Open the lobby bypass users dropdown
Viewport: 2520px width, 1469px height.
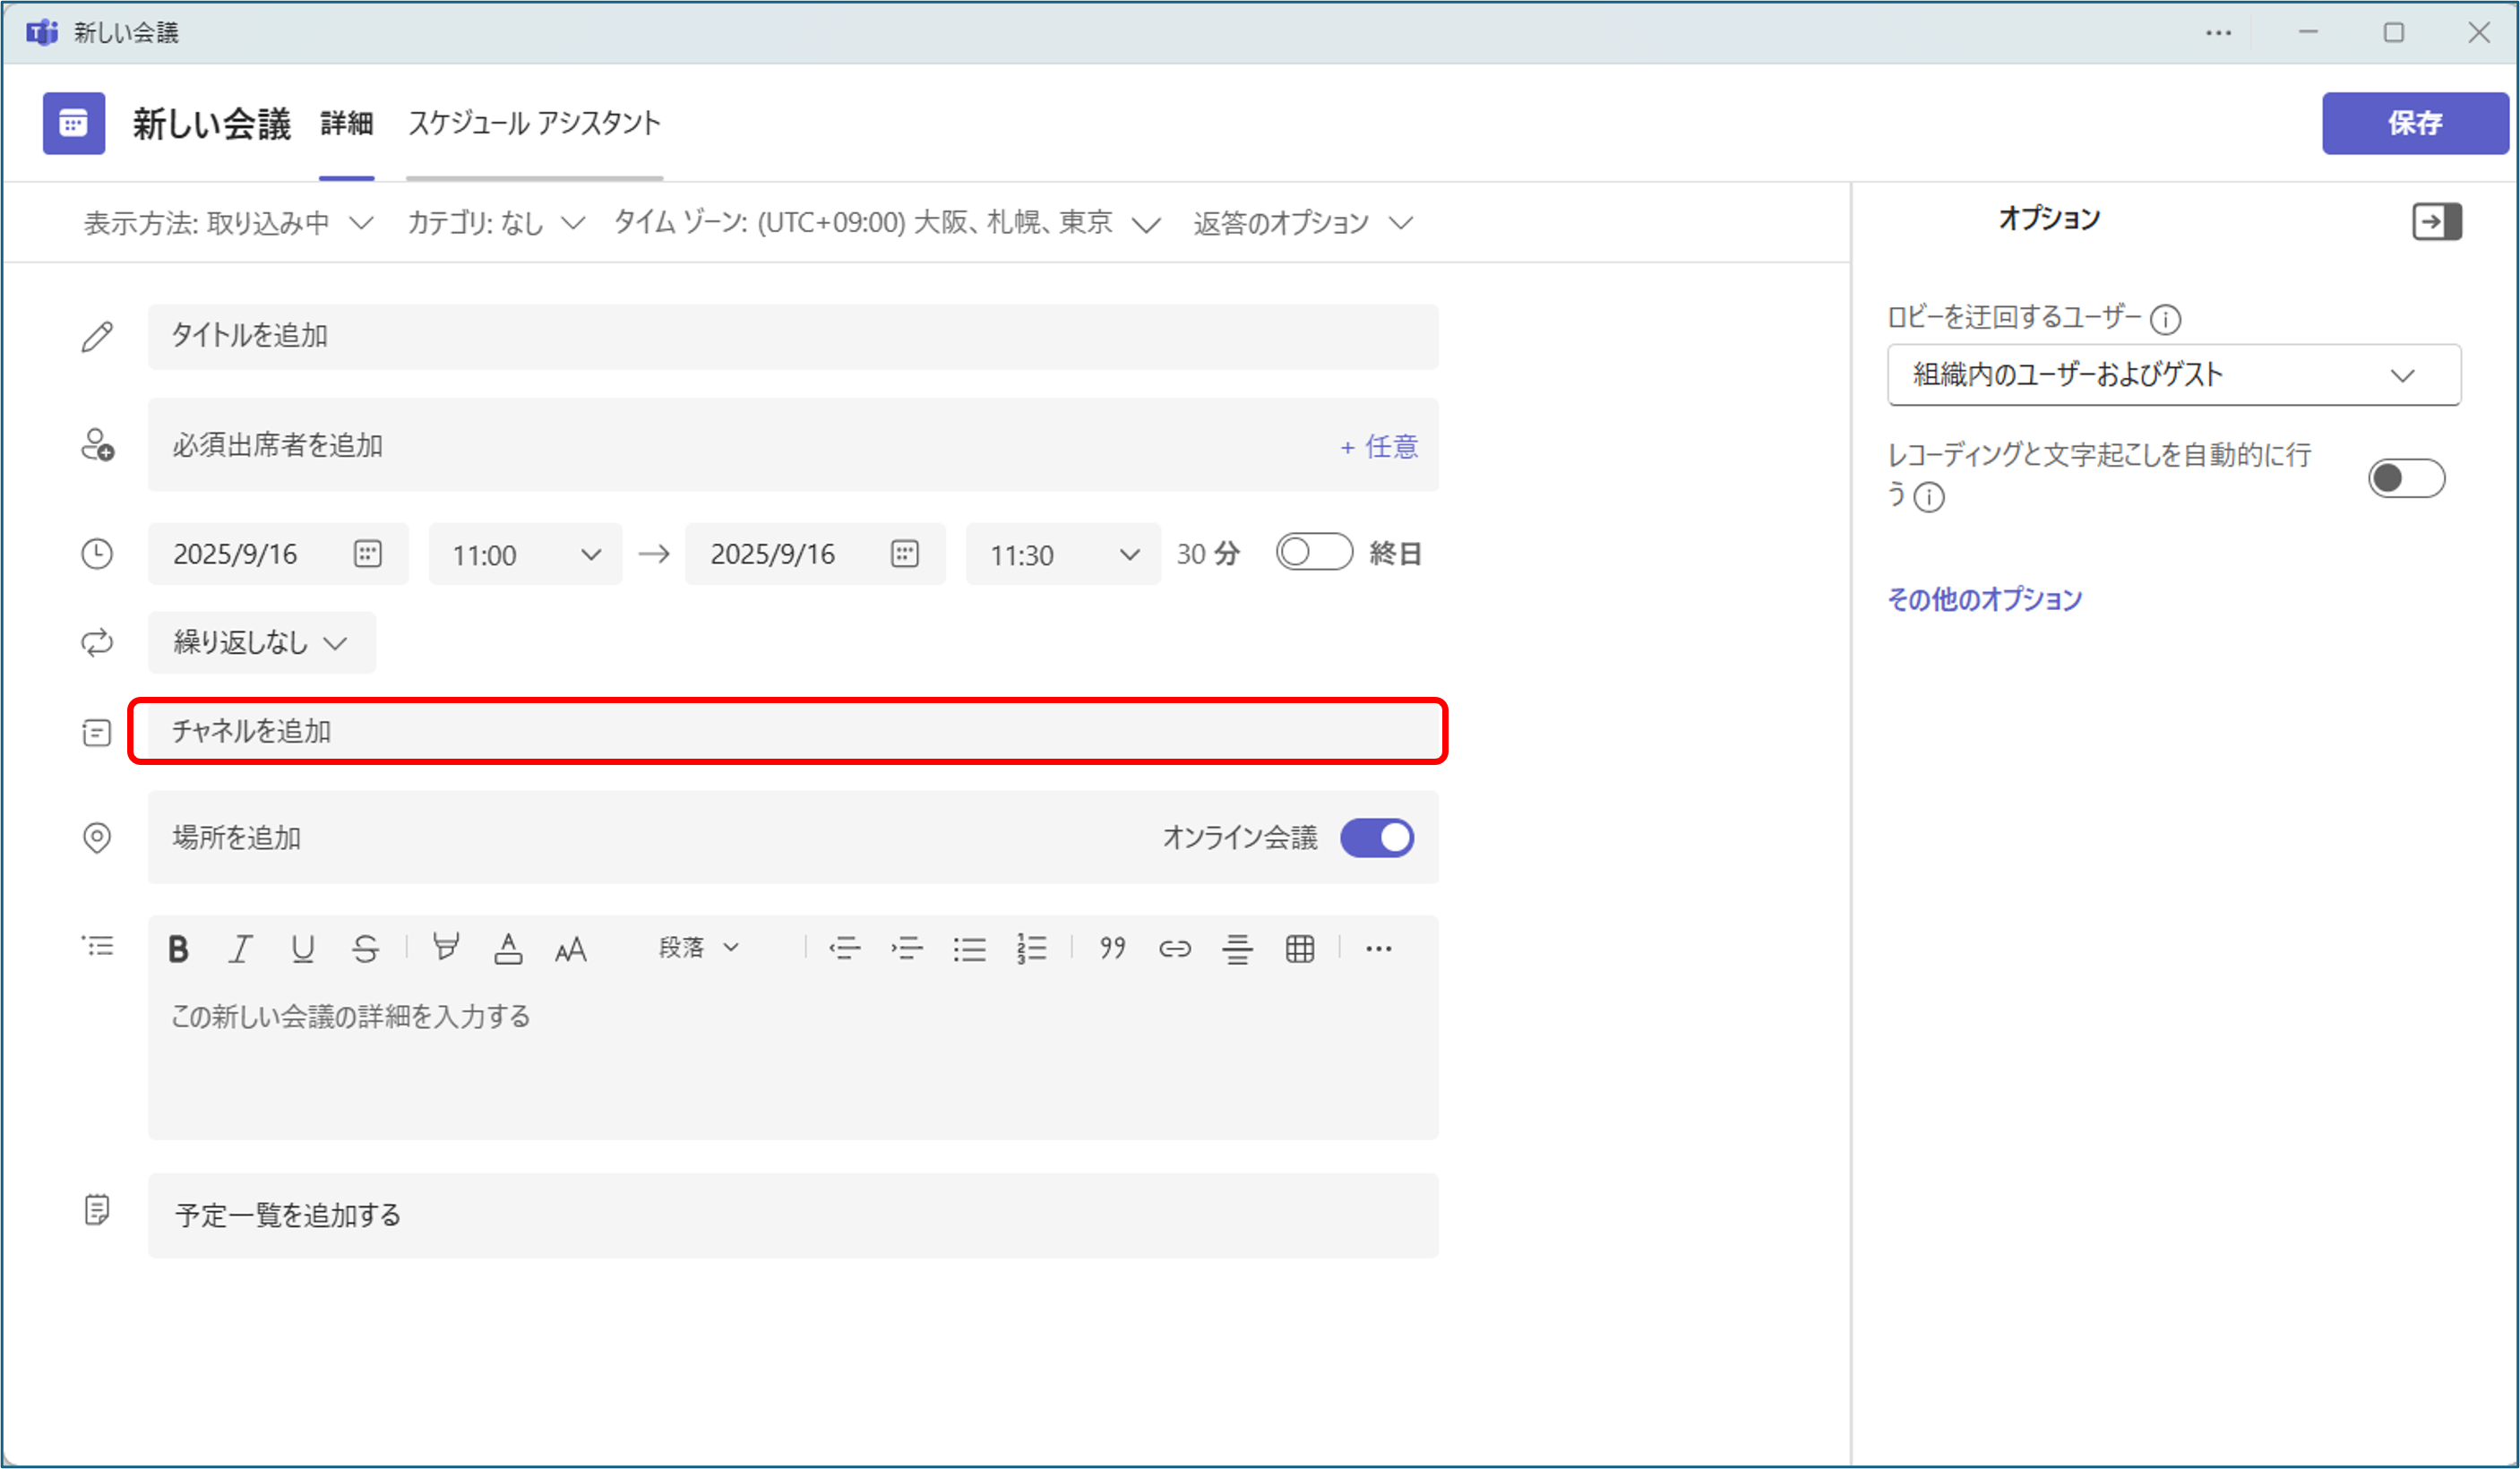(2173, 375)
